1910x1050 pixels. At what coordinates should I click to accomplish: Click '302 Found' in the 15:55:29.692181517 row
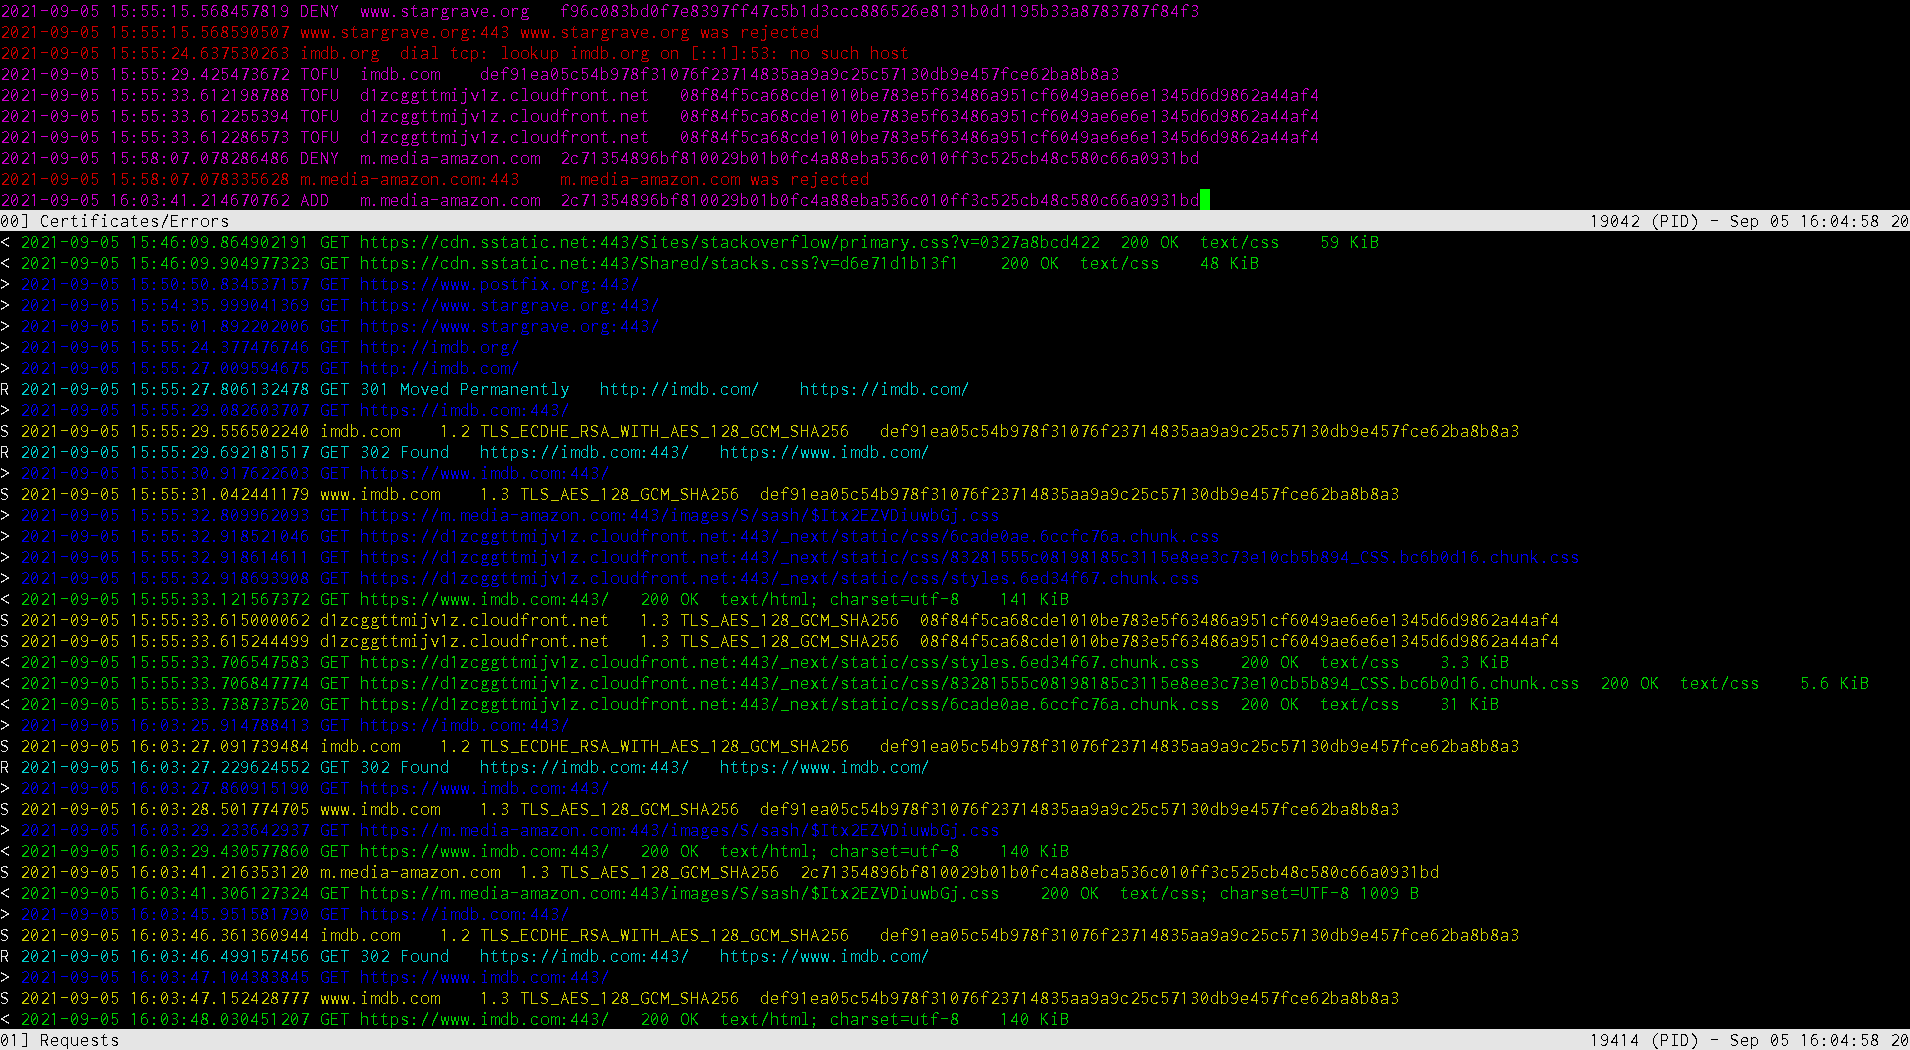pyautogui.click(x=404, y=452)
